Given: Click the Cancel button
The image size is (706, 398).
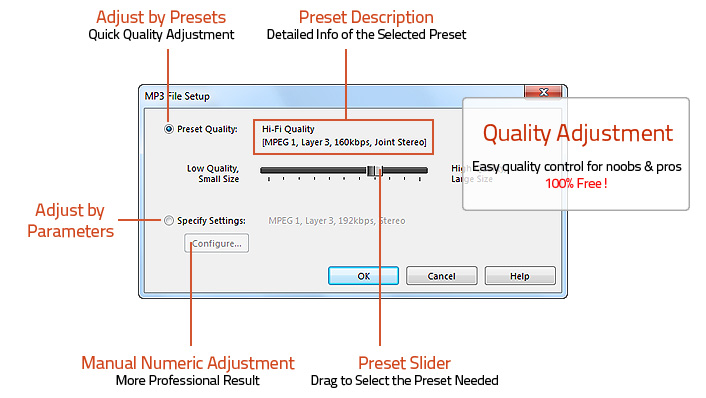Looking at the screenshot, I should [441, 276].
